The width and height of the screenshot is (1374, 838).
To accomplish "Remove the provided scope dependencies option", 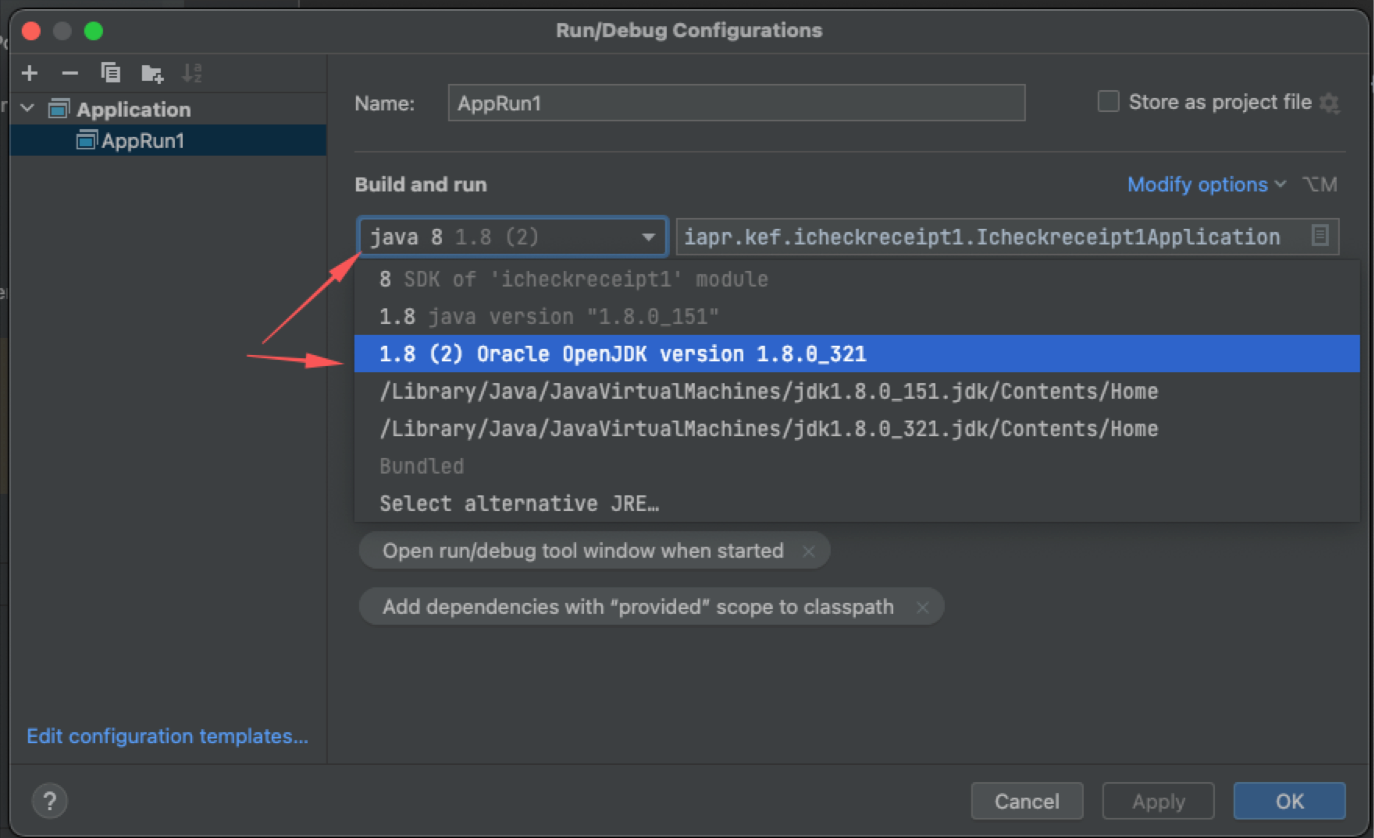I will (x=923, y=606).
